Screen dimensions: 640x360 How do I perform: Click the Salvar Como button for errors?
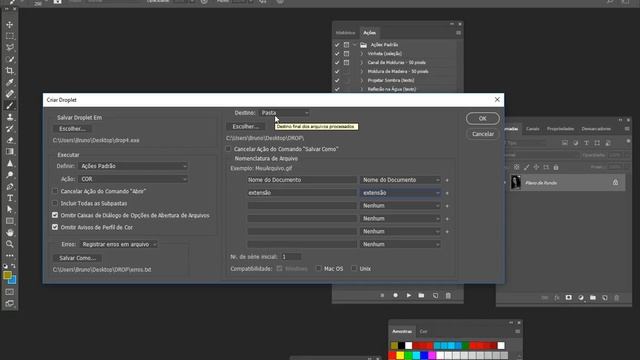click(x=78, y=258)
